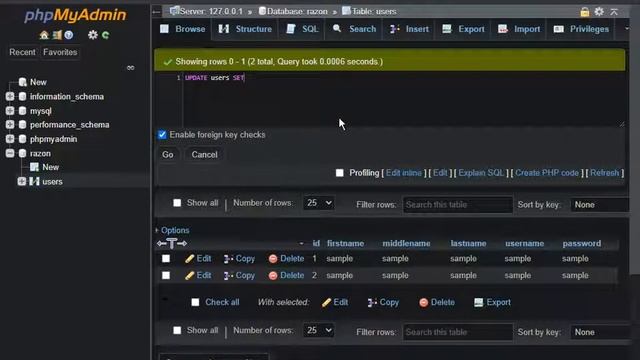This screenshot has width=640, height=360.
Task: Open upper Sort by key dropdown
Action: pos(600,205)
